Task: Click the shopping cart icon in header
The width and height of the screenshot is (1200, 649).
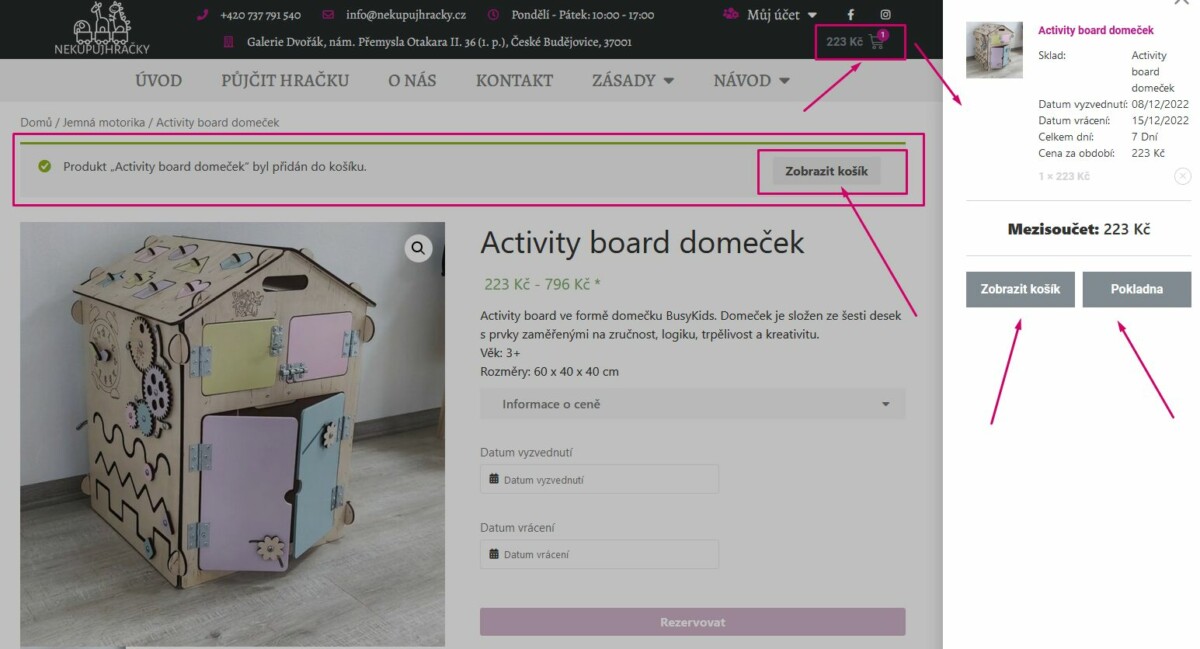Action: (x=877, y=42)
